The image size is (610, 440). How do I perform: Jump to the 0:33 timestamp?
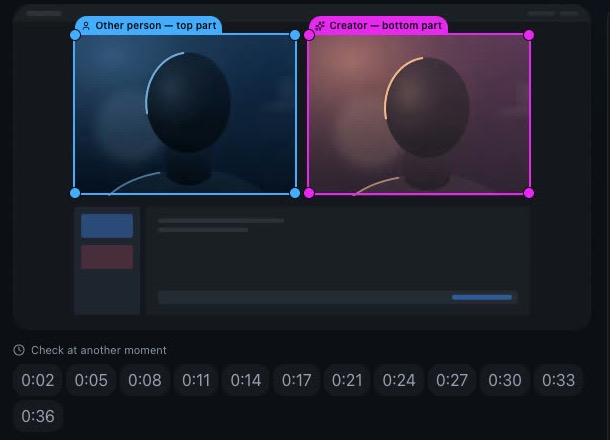point(558,380)
